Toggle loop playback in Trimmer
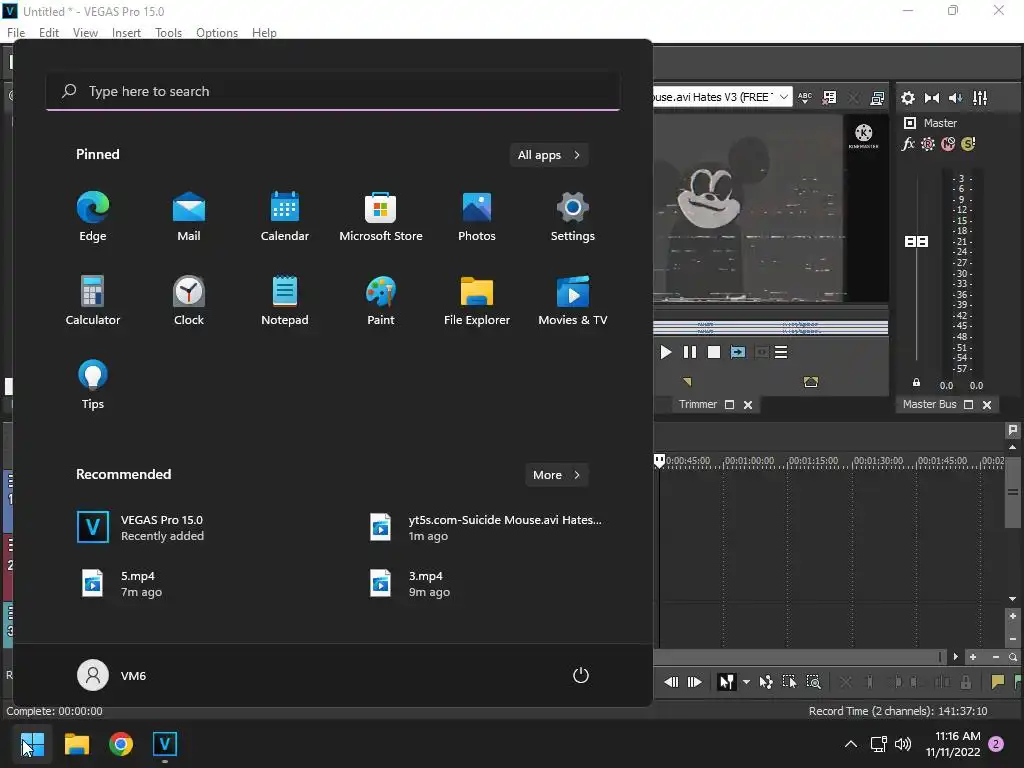 (738, 353)
